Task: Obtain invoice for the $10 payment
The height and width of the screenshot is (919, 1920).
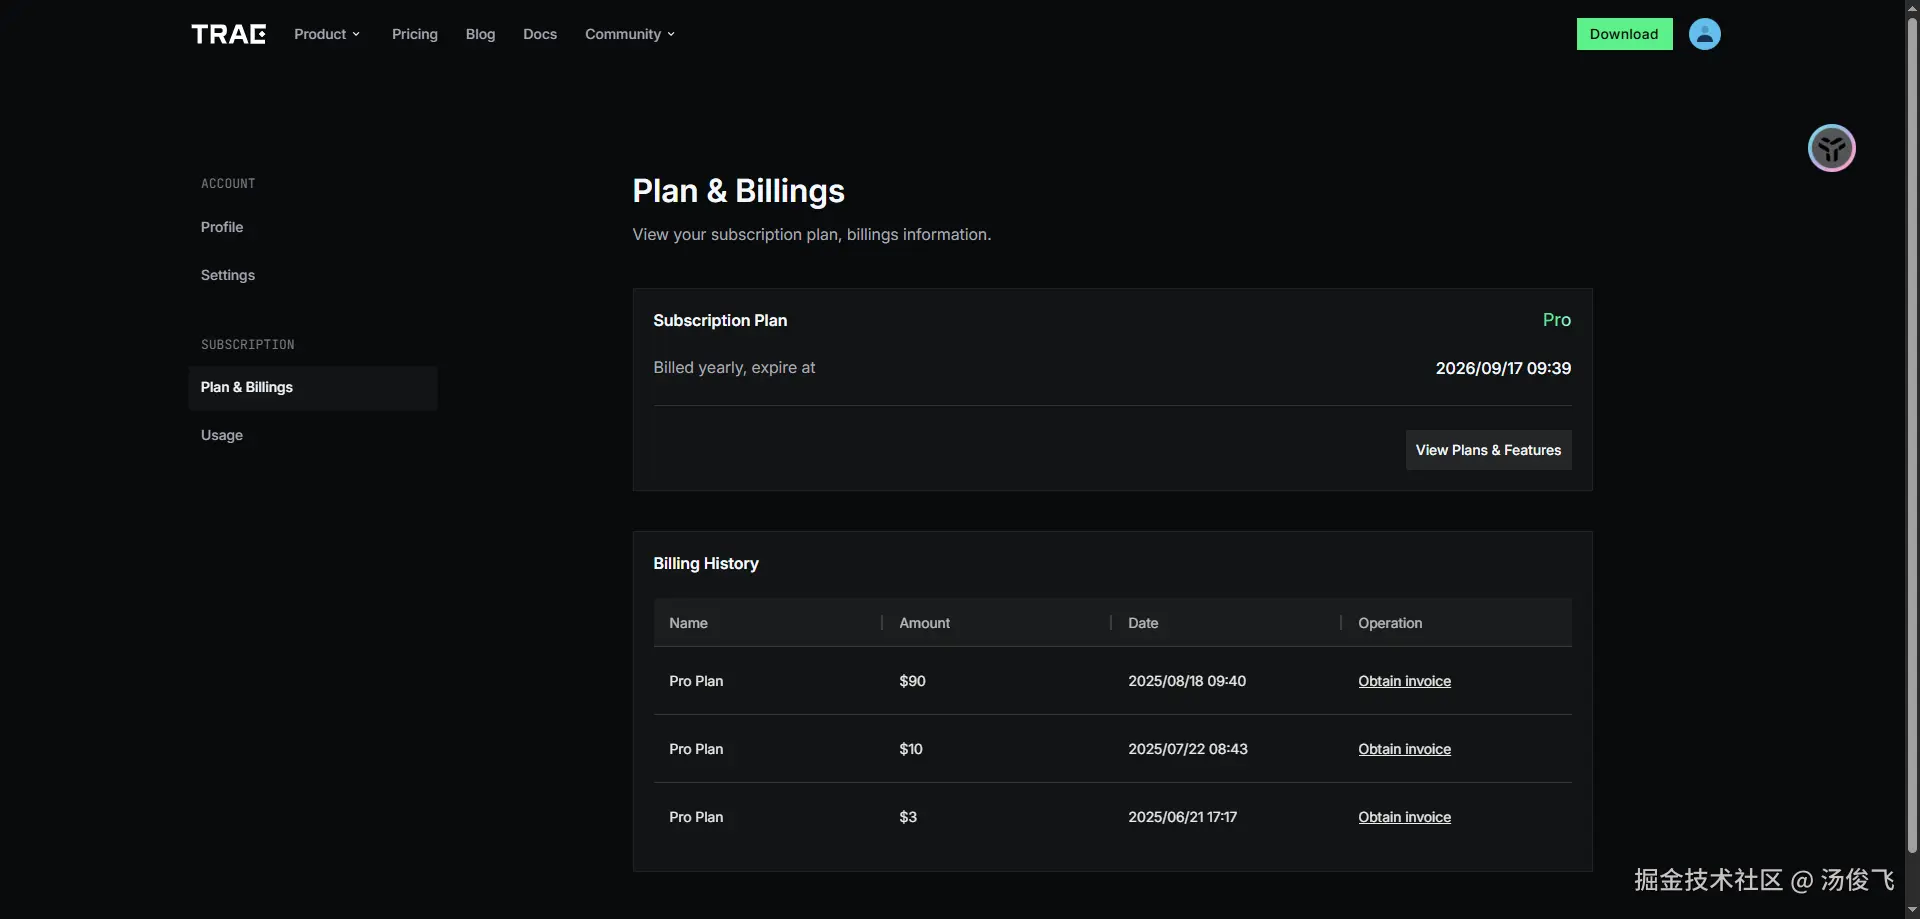Action: tap(1404, 749)
